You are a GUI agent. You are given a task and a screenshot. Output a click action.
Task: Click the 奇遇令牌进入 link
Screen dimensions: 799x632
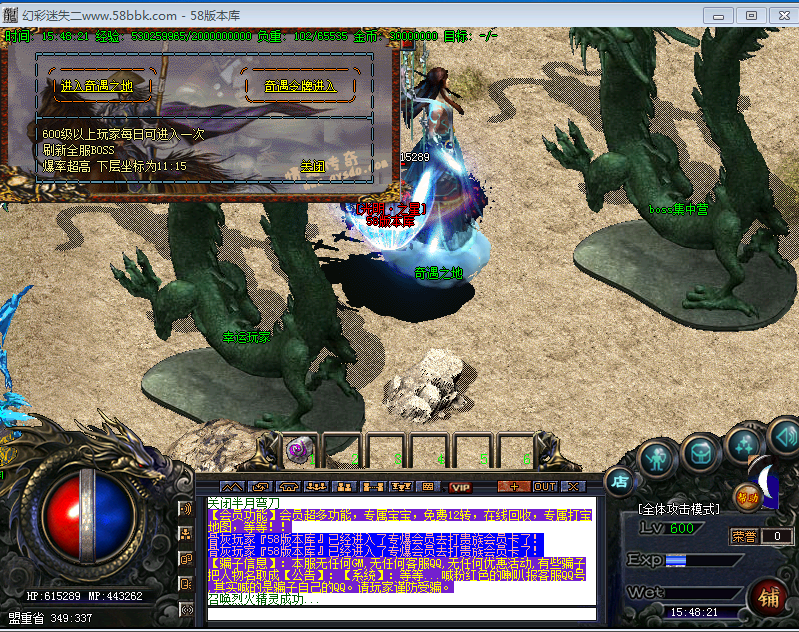[x=300, y=86]
